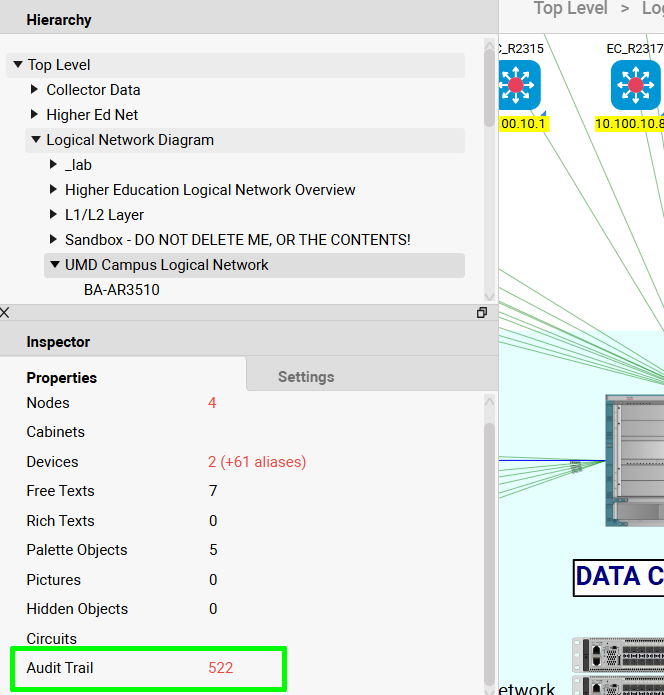Select BA-AR3510 in the hierarchy
This screenshot has width=664, height=695.
[x=121, y=290]
